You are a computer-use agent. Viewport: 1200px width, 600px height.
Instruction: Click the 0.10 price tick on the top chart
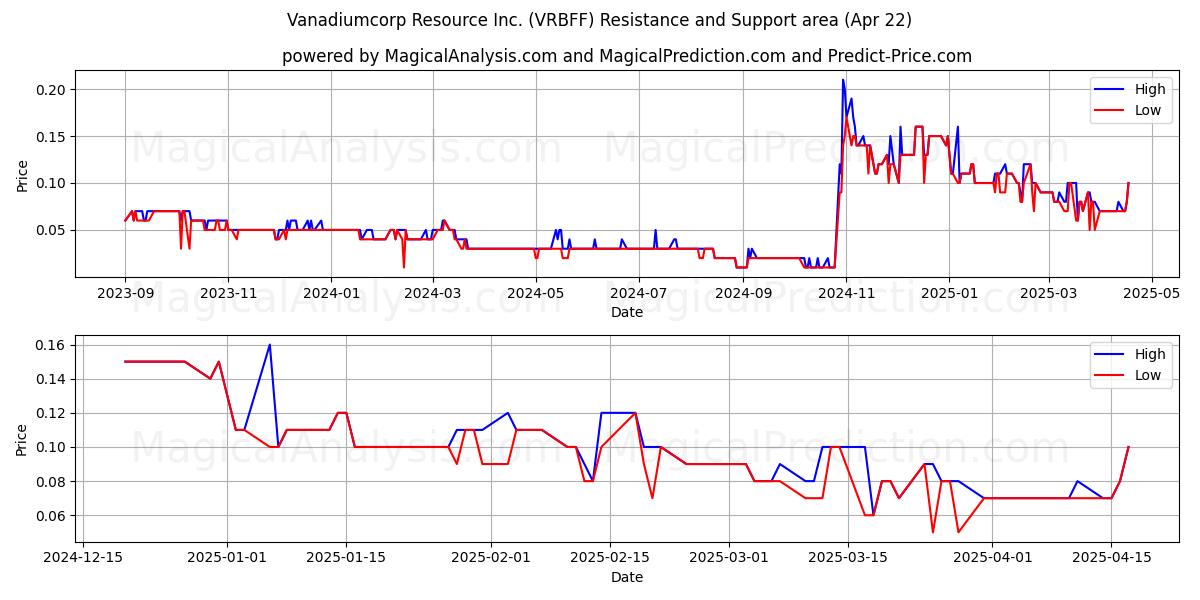[x=52, y=183]
